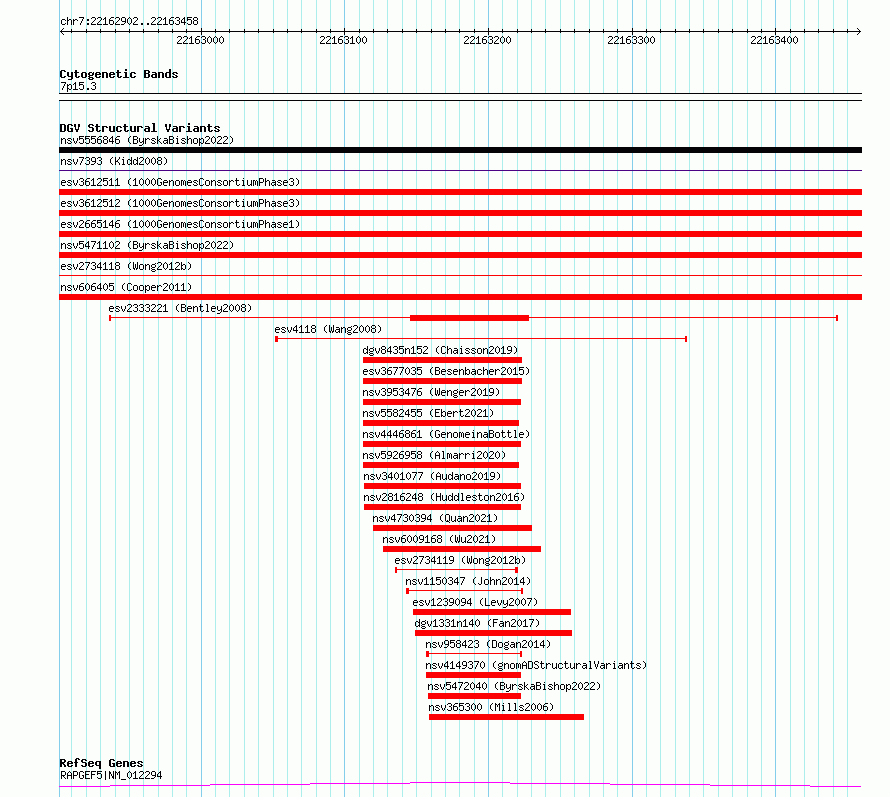Click the ruler's right arrowhead
890x797 pixels.
coord(859,31)
